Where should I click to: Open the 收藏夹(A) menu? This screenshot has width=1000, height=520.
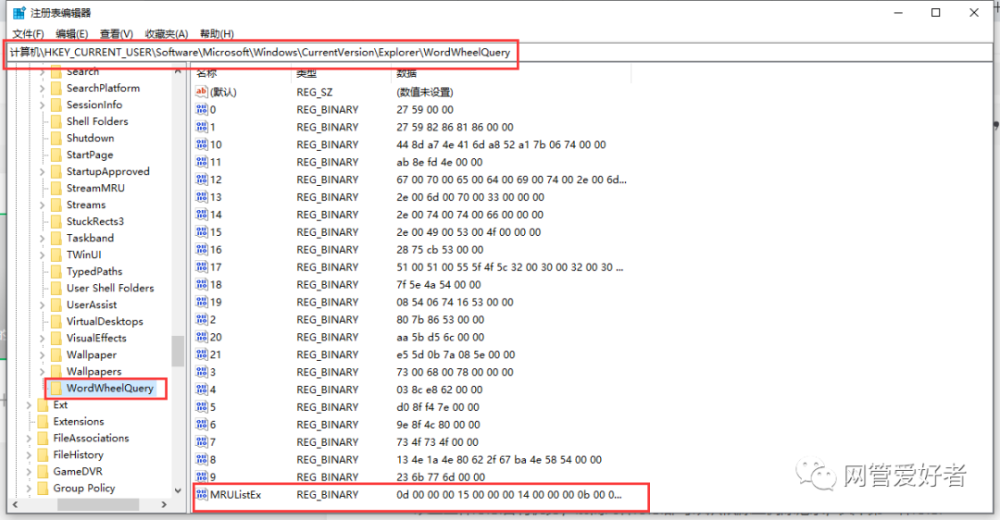166,34
